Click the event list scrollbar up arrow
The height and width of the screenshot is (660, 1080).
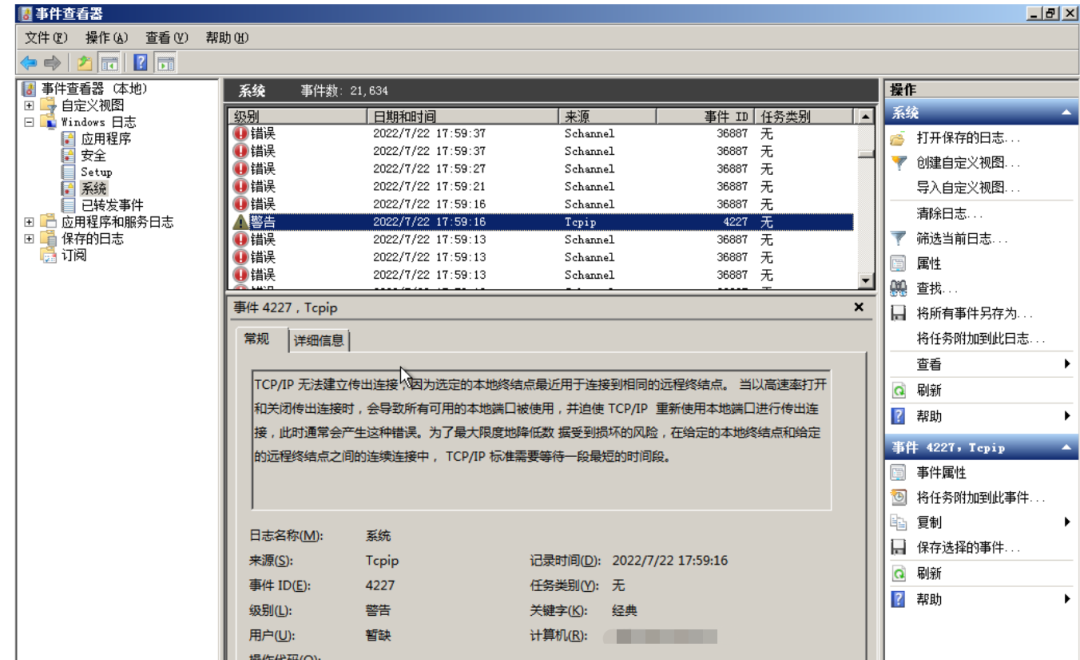(x=866, y=116)
